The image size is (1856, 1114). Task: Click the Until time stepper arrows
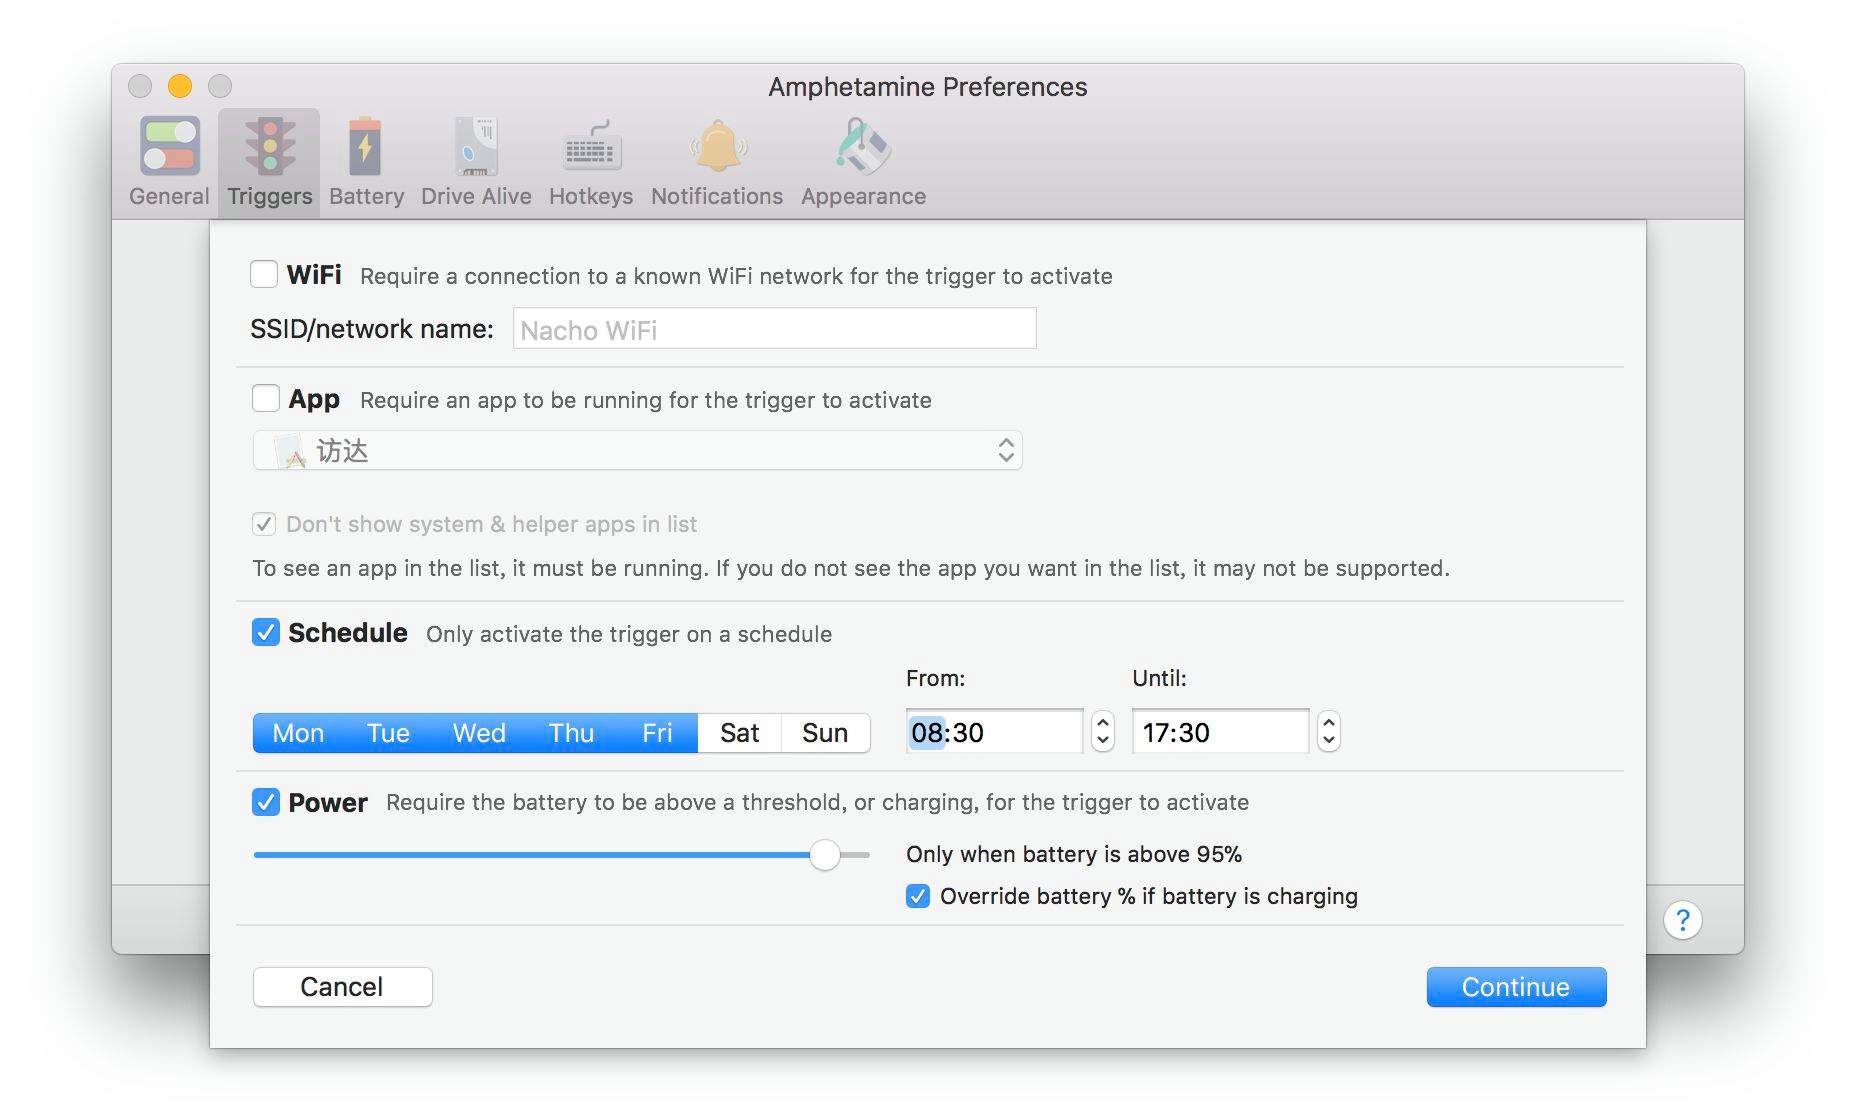1328,731
